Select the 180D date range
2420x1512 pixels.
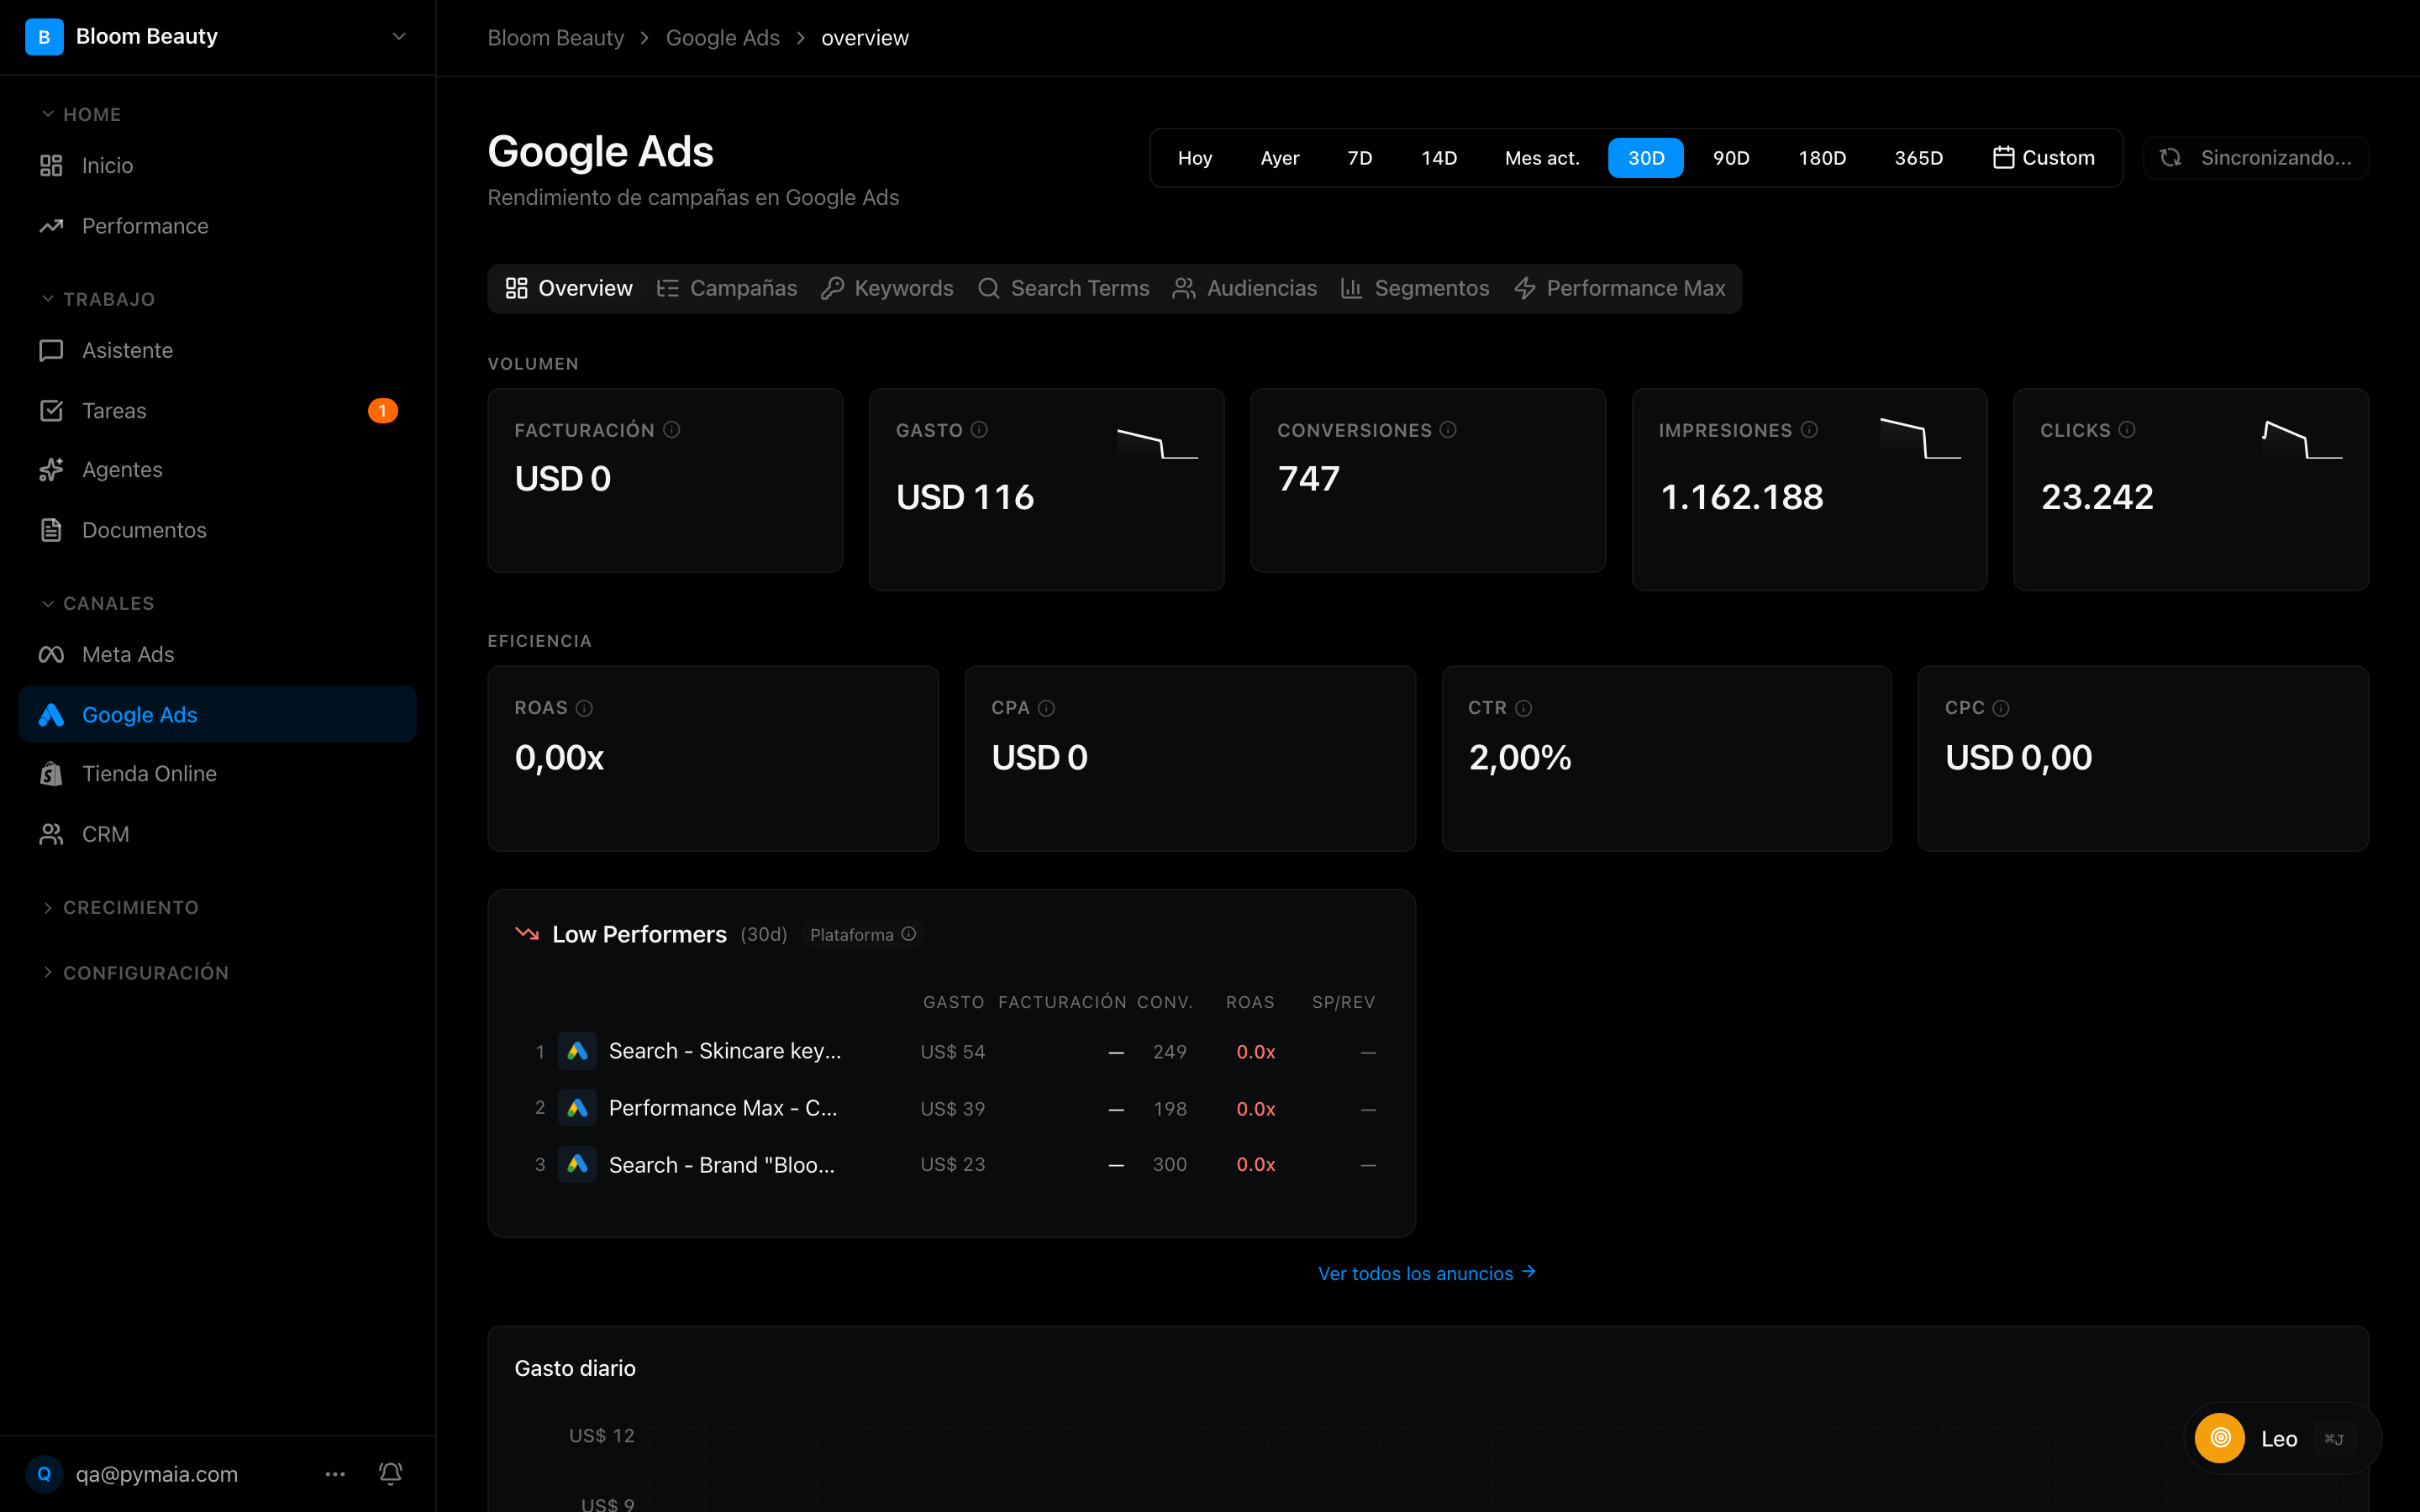click(1822, 158)
